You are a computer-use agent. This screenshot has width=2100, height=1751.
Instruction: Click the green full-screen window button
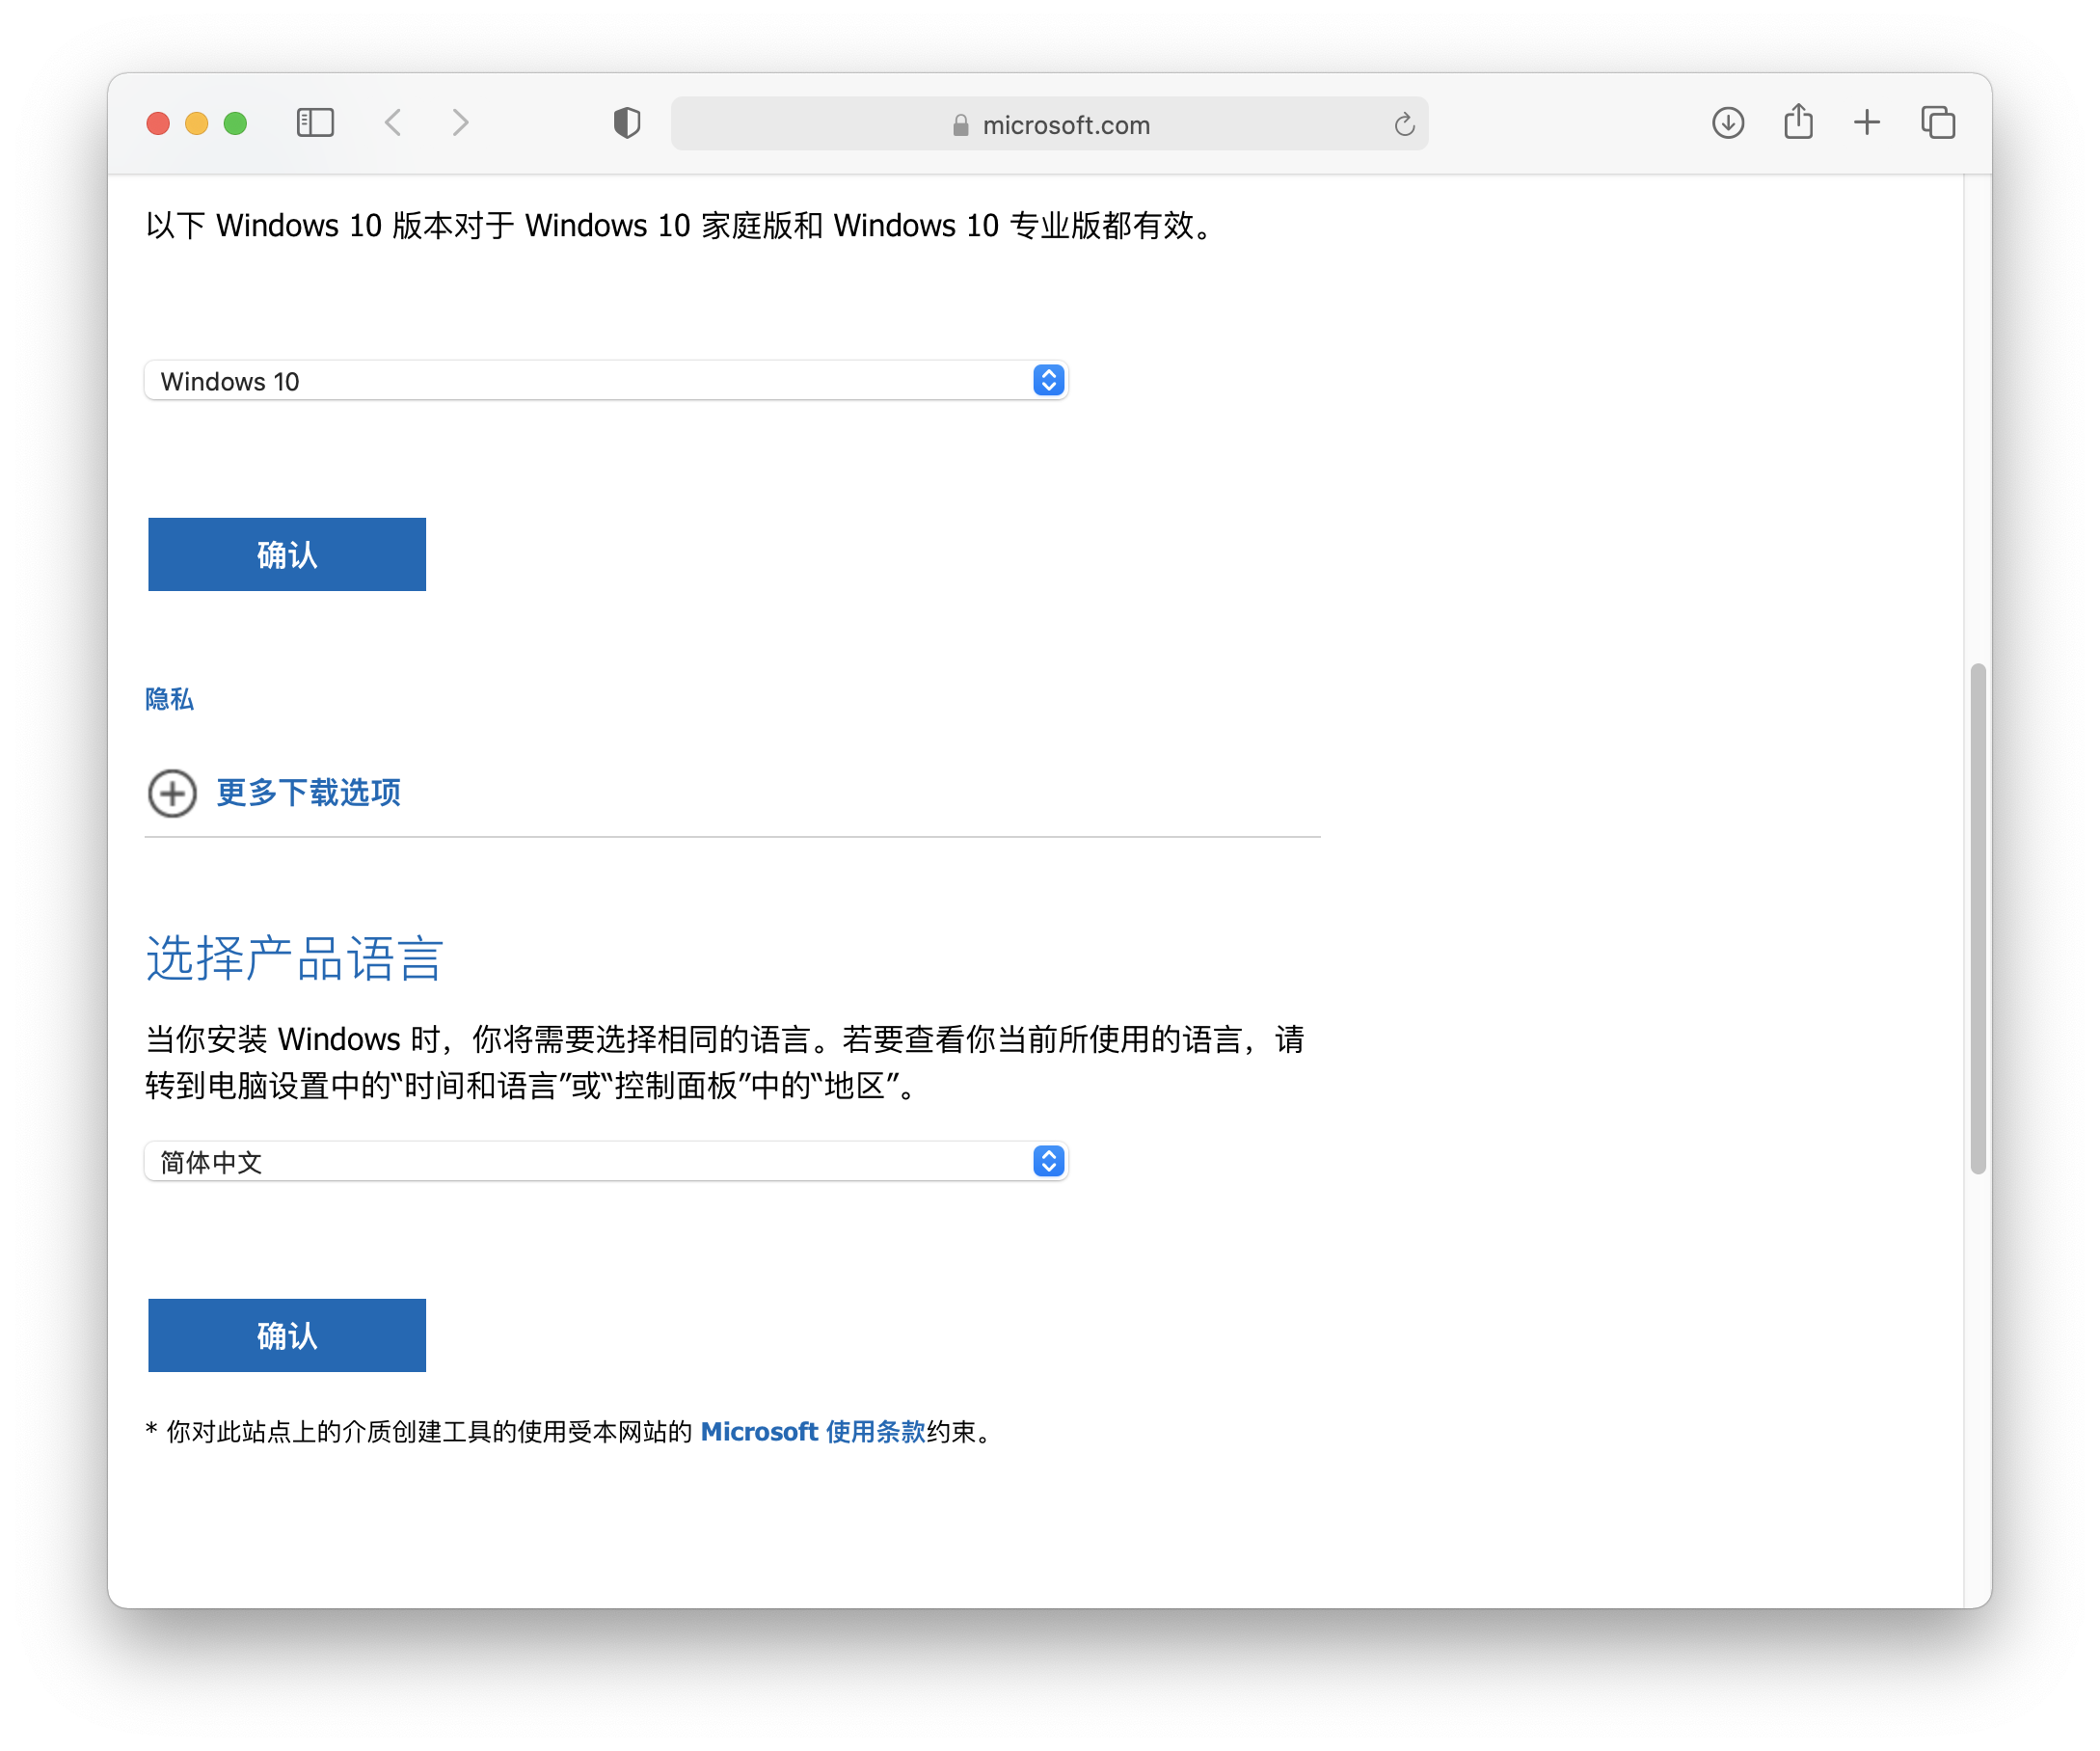pyautogui.click(x=236, y=123)
